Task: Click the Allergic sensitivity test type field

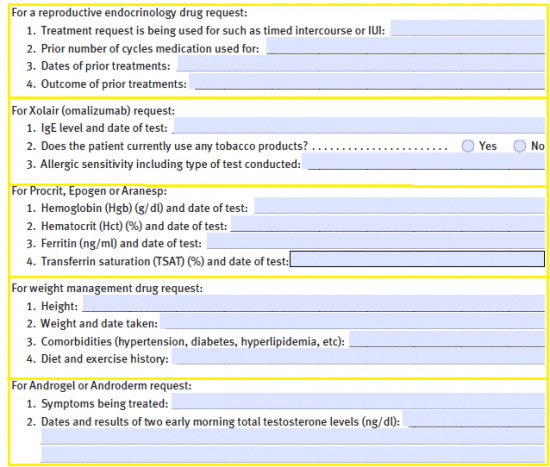Action: 423,161
